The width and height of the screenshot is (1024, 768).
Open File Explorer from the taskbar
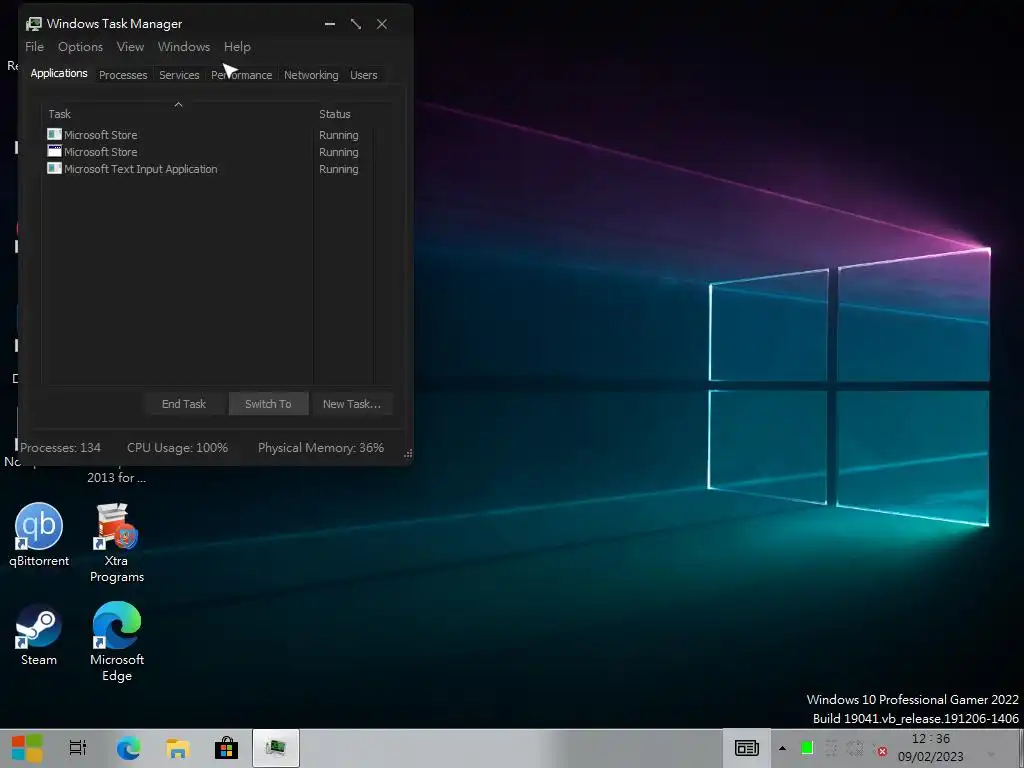177,748
